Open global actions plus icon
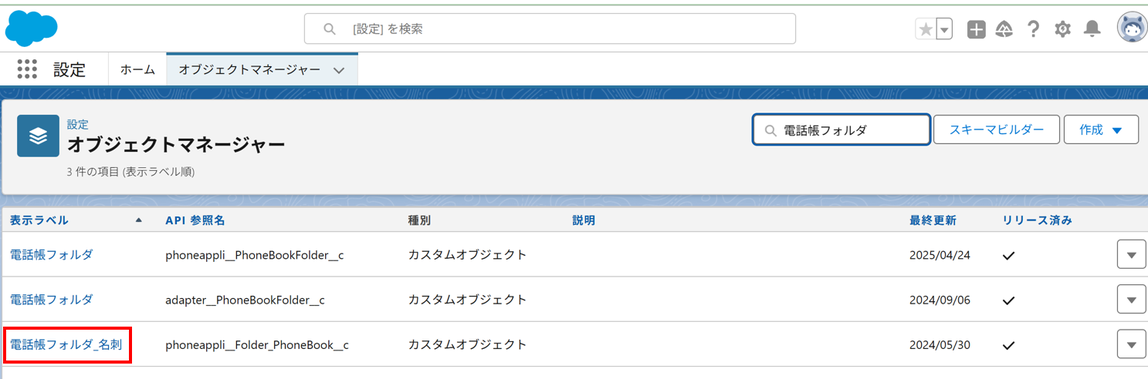This screenshot has height=379, width=1148. pos(977,29)
